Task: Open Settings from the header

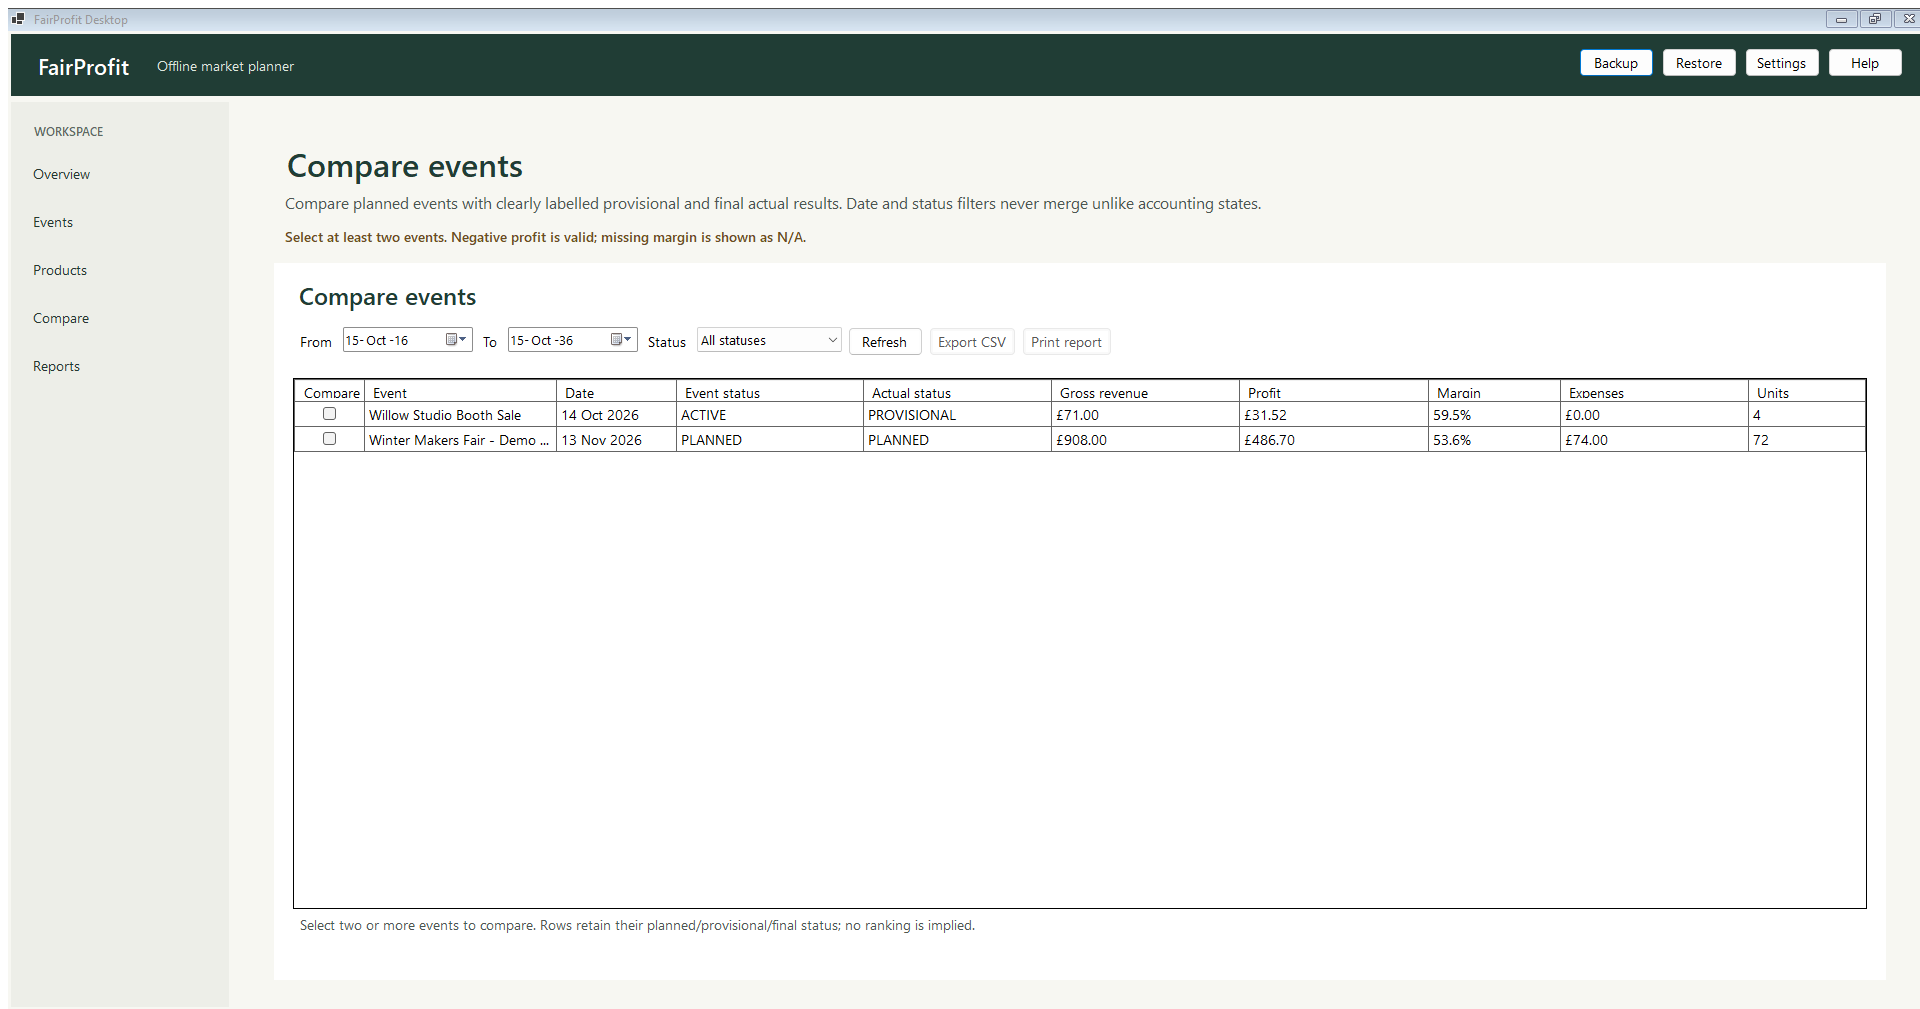Action: coord(1782,63)
